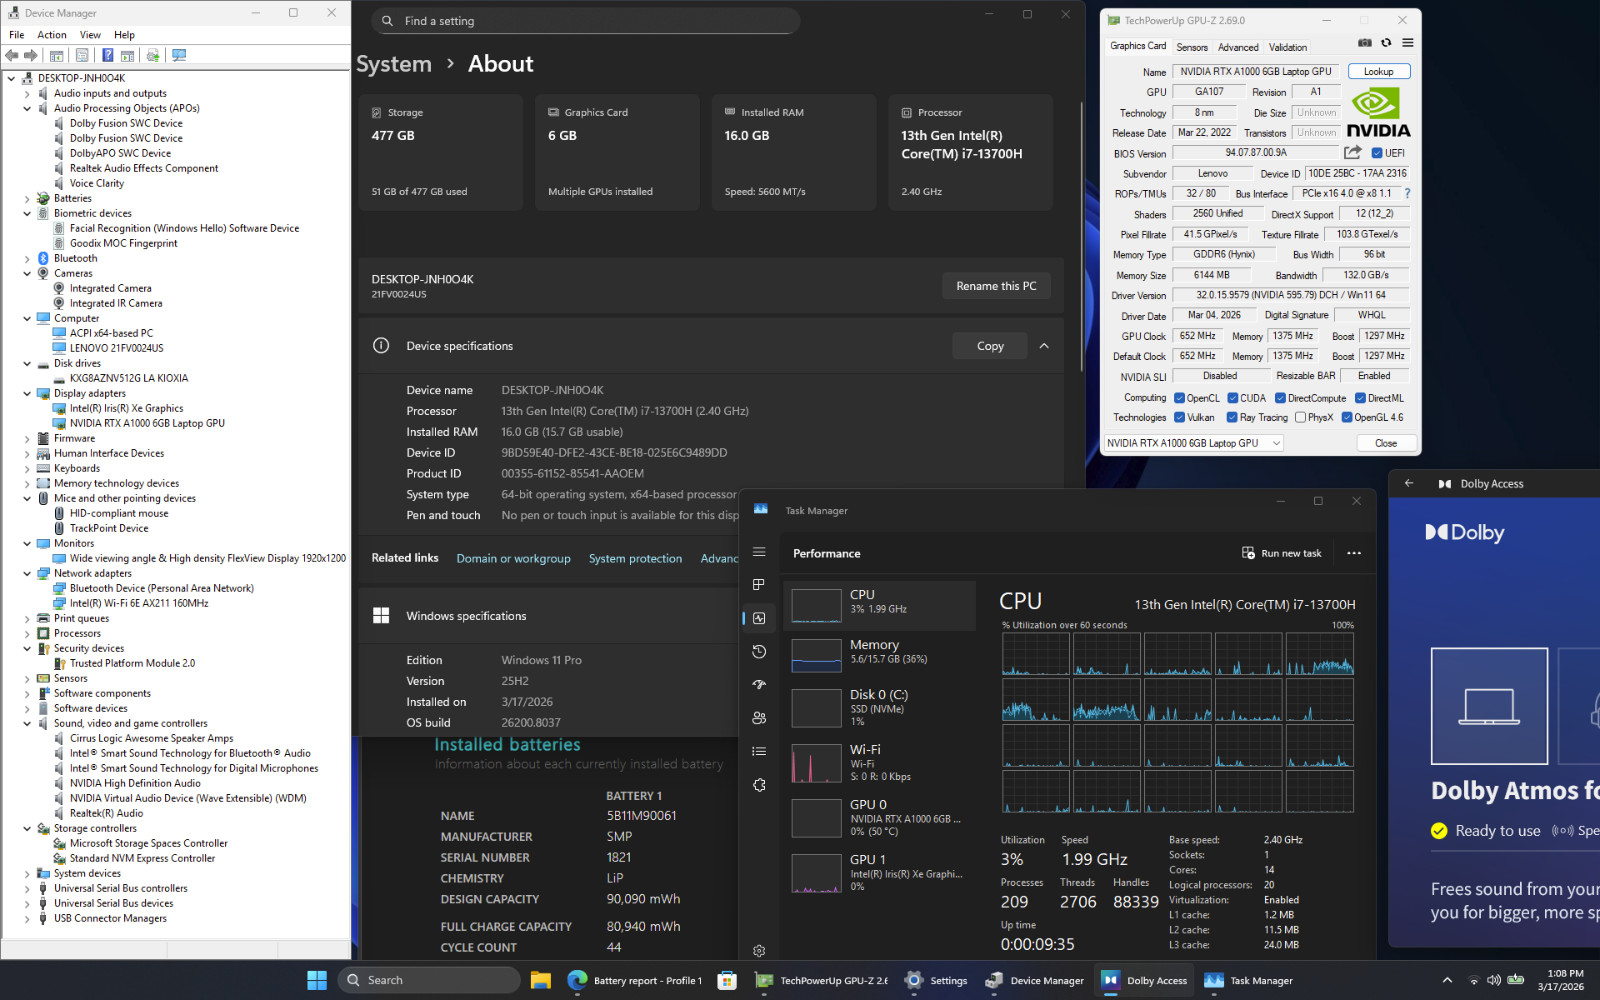The height and width of the screenshot is (1000, 1600).
Task: Toggle DirectCompute checkbox in GPU-Z
Action: [1280, 398]
